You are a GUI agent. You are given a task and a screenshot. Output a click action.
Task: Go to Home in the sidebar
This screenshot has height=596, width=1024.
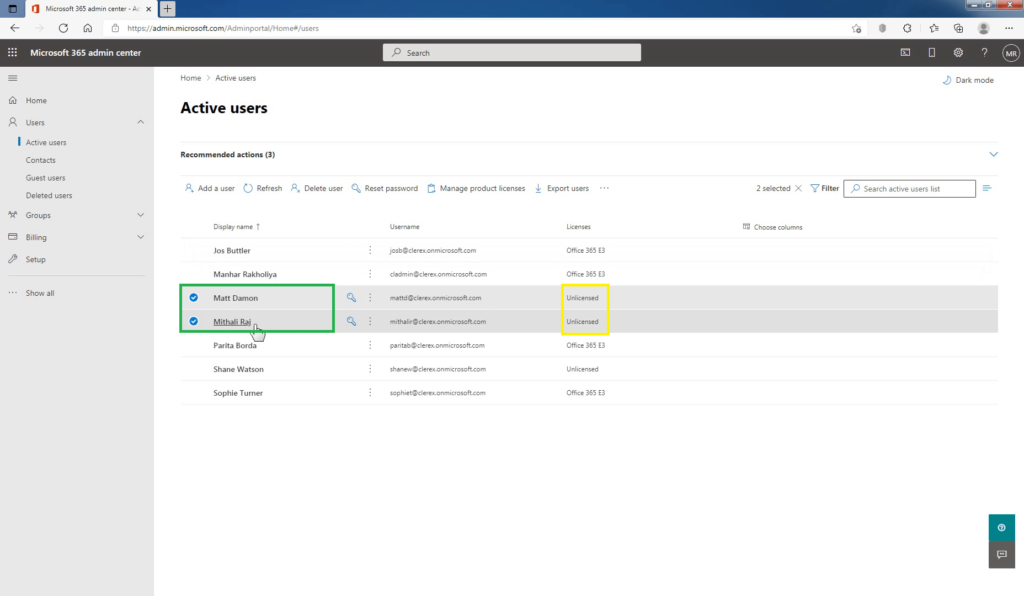36,101
